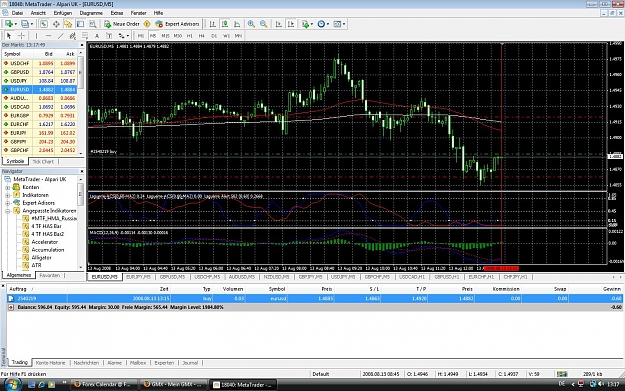This screenshot has width=625, height=391.
Task: Toggle the Expert Advisors button
Action: (x=177, y=24)
